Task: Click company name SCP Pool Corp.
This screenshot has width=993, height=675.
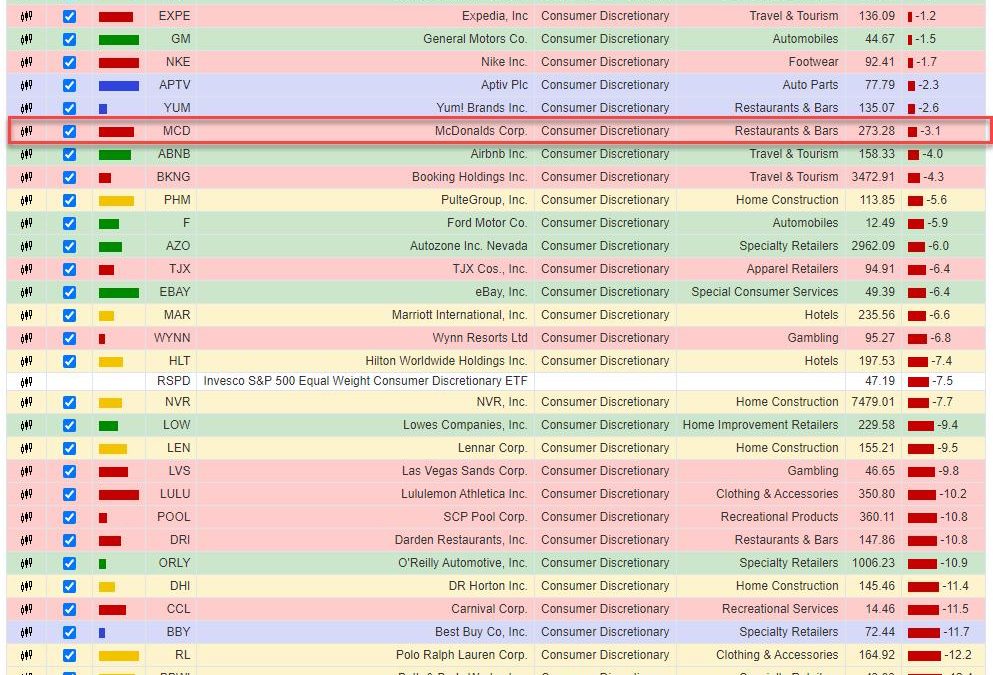Action: pyautogui.click(x=485, y=517)
